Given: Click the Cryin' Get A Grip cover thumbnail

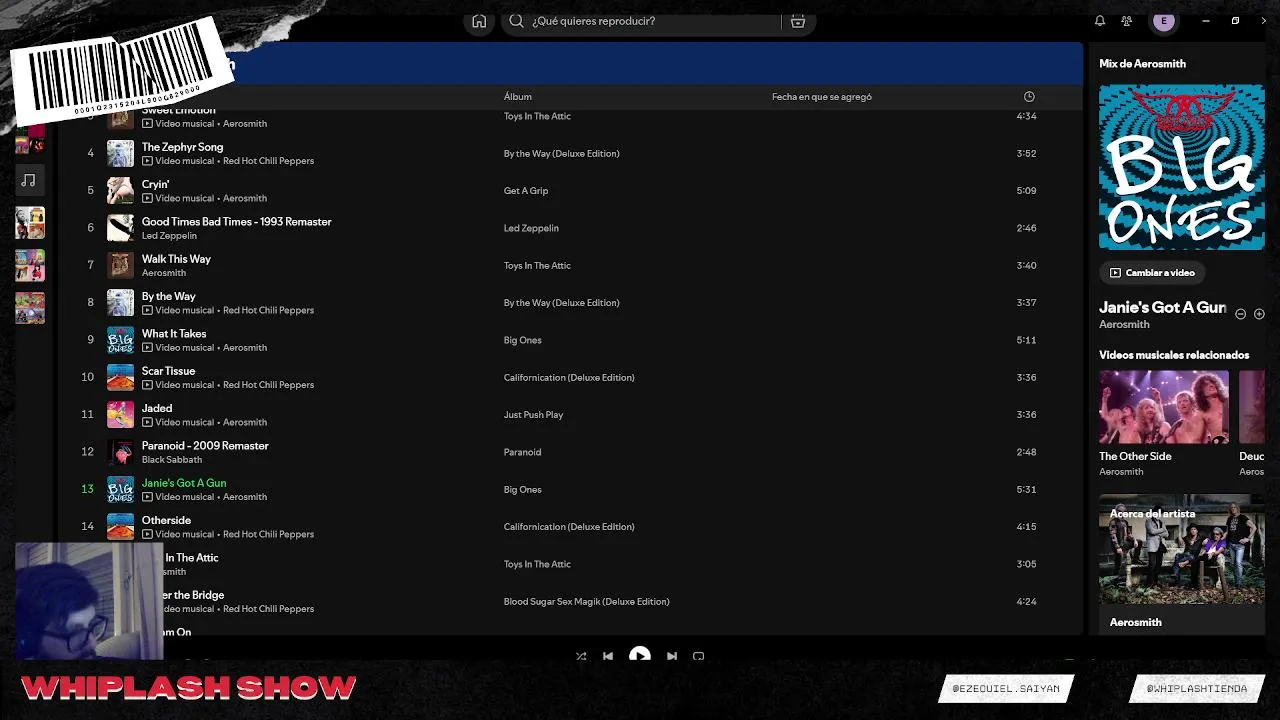Looking at the screenshot, I should (x=120, y=191).
